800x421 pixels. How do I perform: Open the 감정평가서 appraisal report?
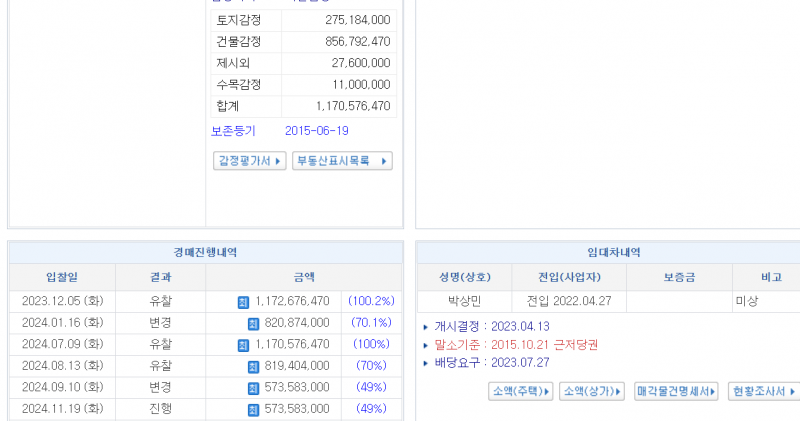point(249,161)
